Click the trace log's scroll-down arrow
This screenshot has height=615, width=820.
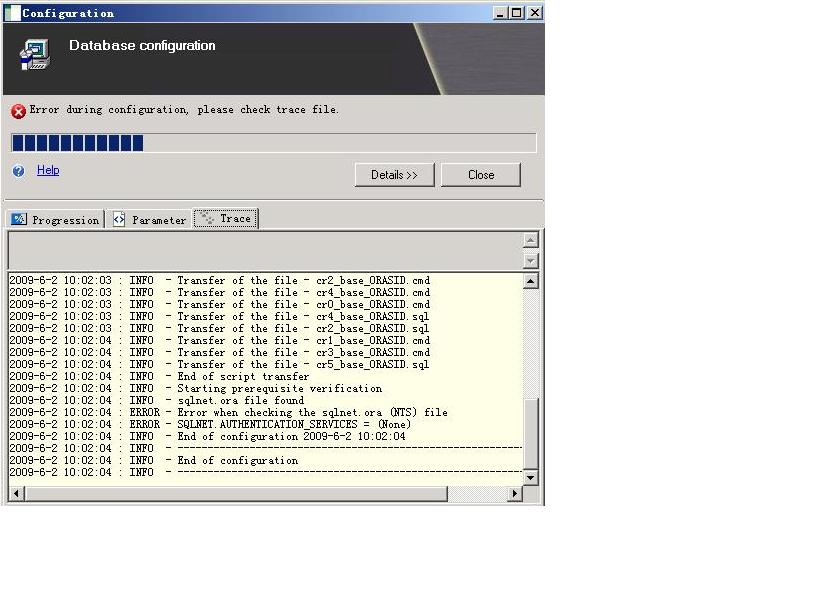(x=531, y=478)
